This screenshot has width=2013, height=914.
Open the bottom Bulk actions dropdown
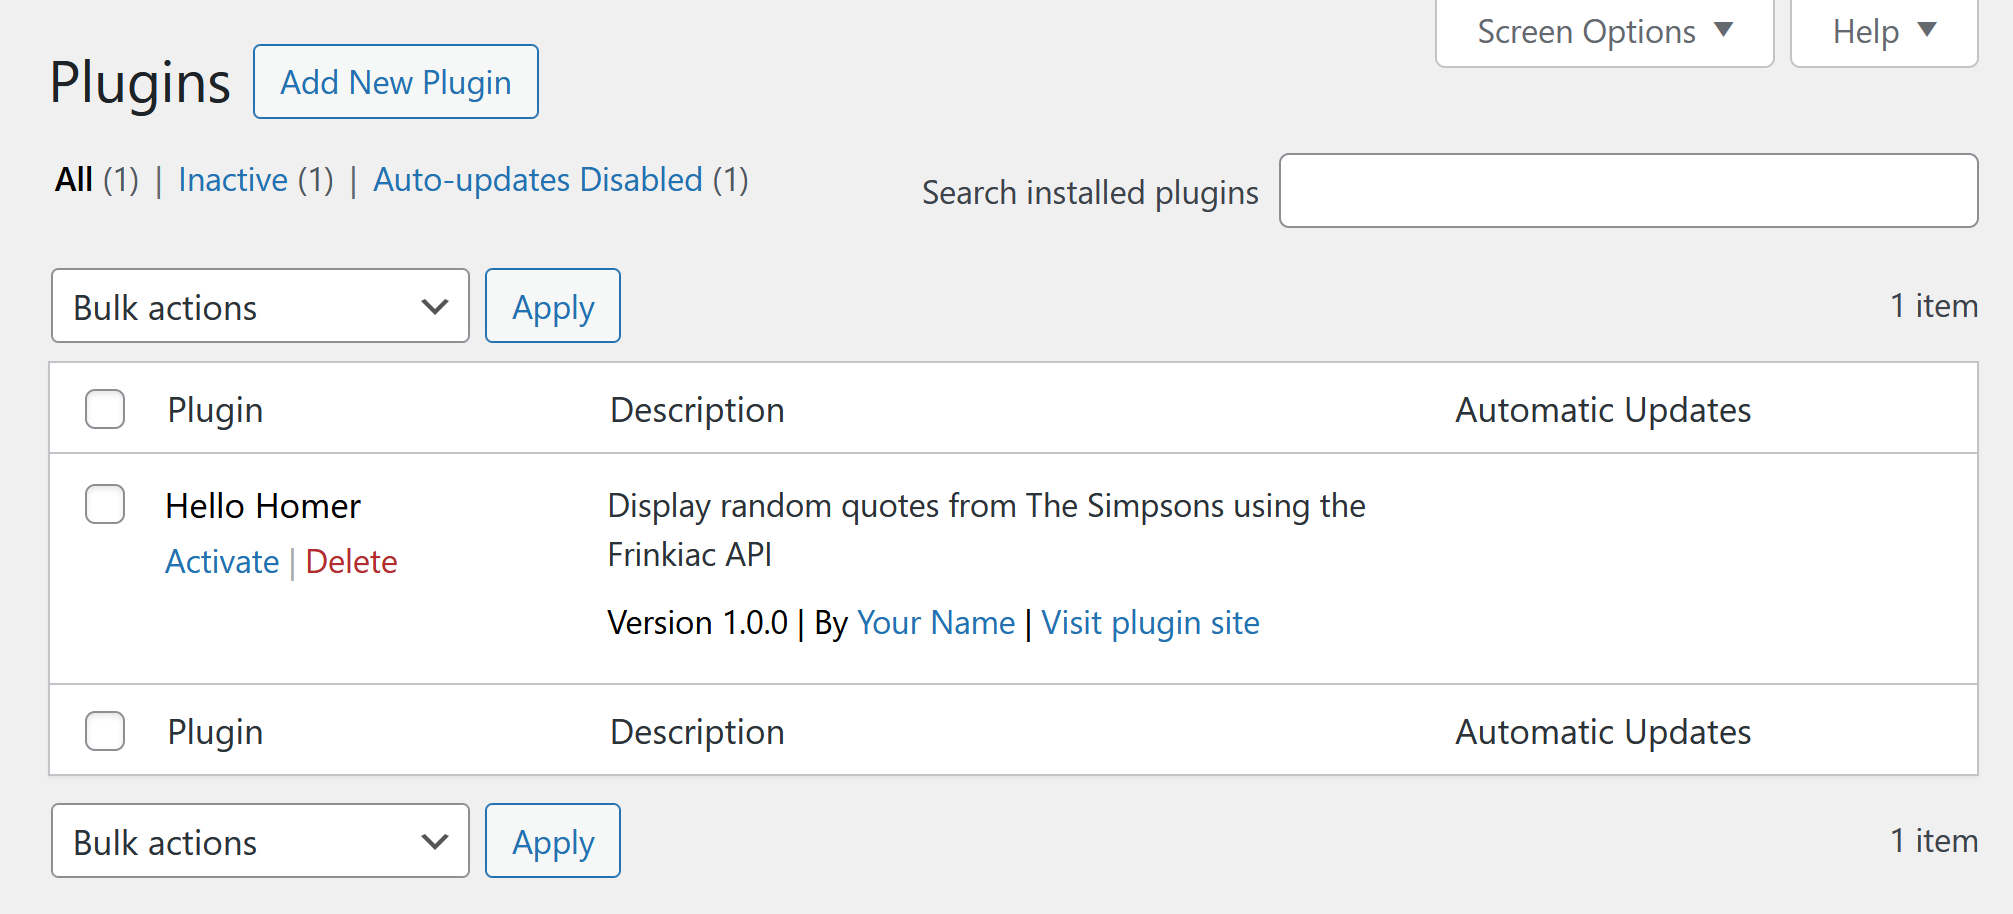pyautogui.click(x=259, y=841)
